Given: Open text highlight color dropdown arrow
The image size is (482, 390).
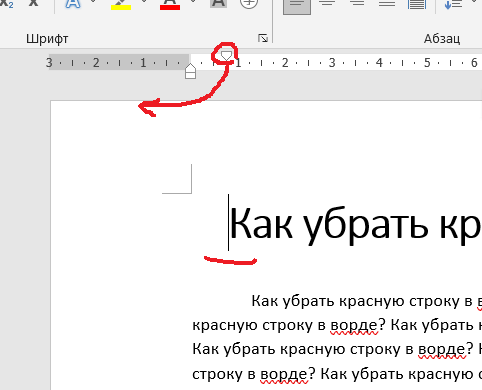Looking at the screenshot, I should [x=144, y=2].
